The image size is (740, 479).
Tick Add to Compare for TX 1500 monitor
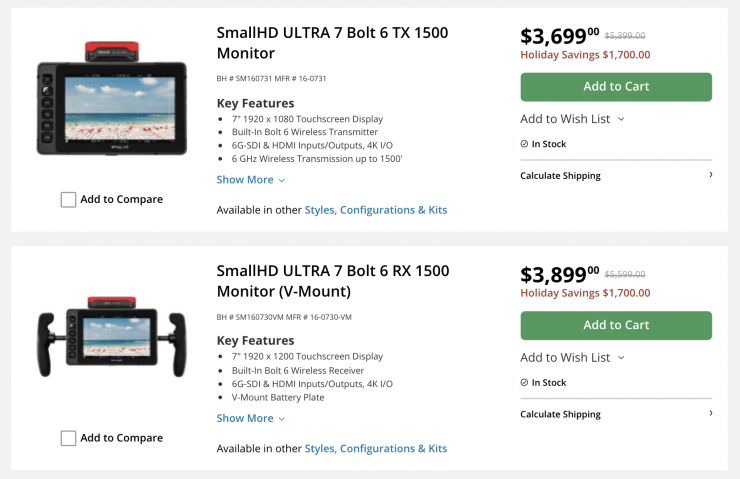pyautogui.click(x=68, y=199)
